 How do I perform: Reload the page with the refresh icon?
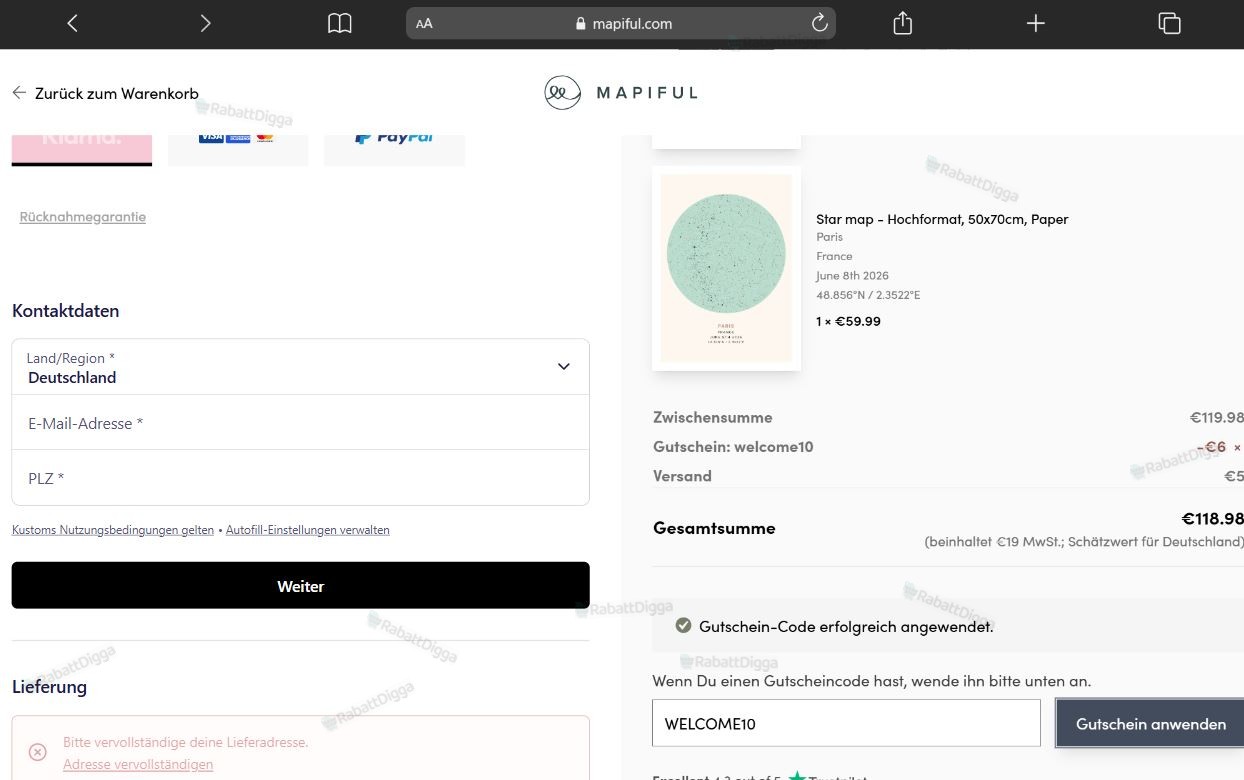tap(820, 23)
